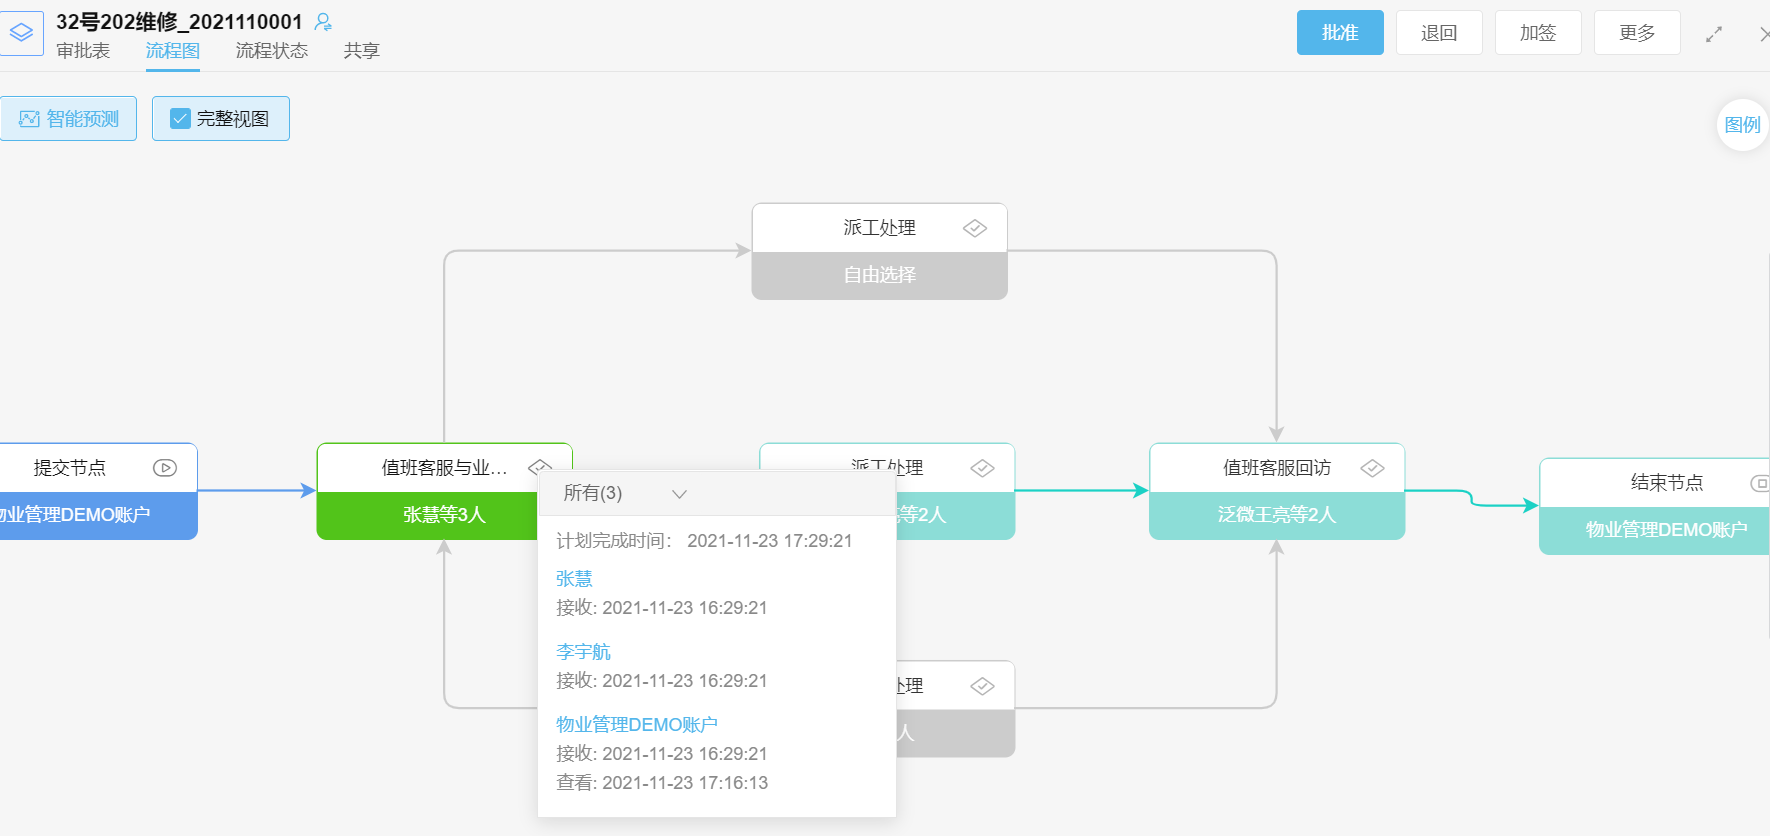Click the 退回 return button

pos(1439,33)
